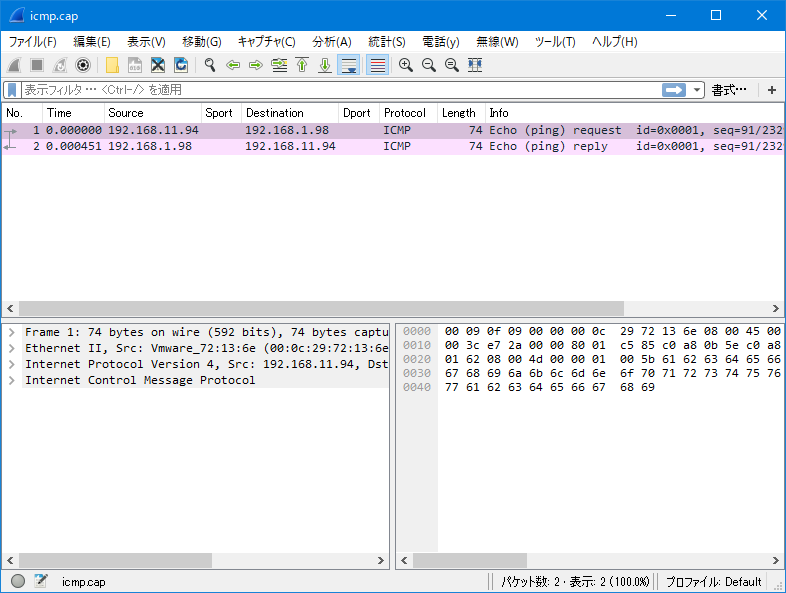
Task: Click the プロファイル: Default status entry
Action: (x=713, y=581)
